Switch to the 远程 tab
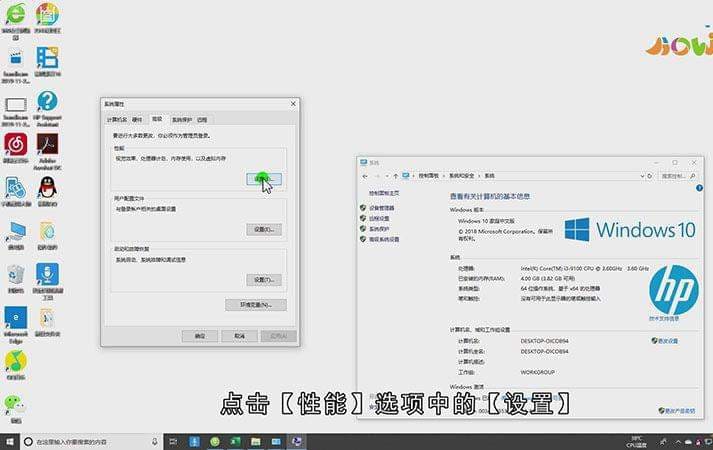 point(202,120)
